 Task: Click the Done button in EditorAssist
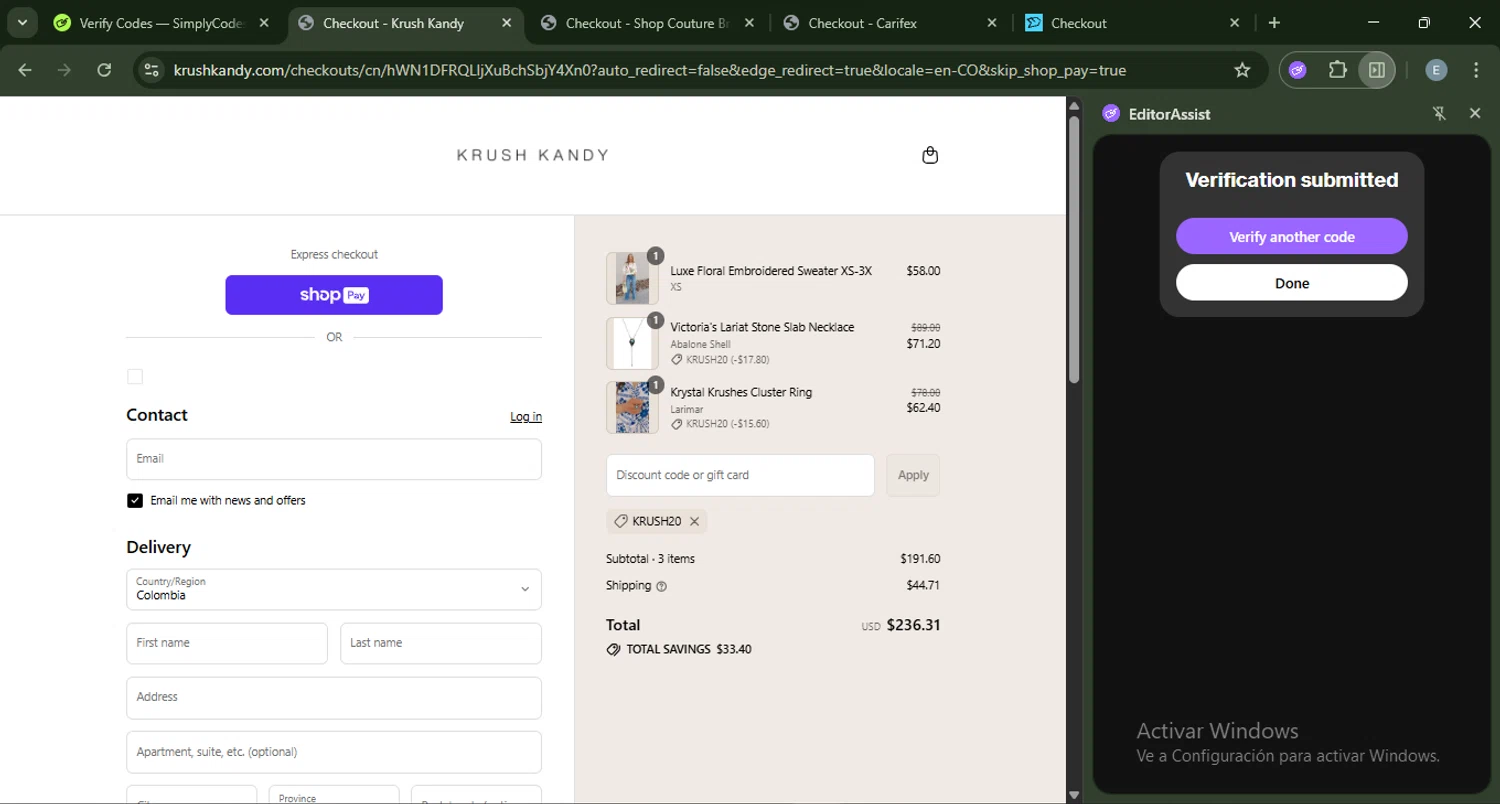pyautogui.click(x=1292, y=283)
